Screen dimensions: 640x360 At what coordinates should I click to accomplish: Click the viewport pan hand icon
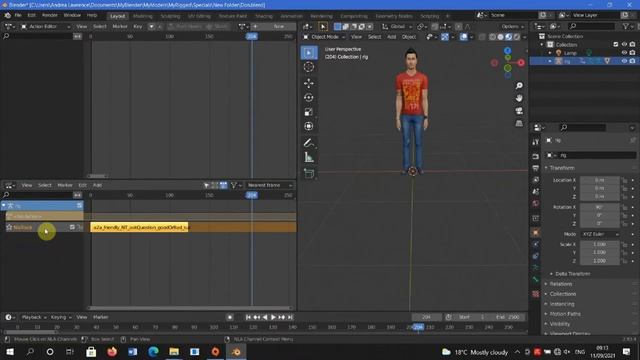pyautogui.click(x=519, y=98)
